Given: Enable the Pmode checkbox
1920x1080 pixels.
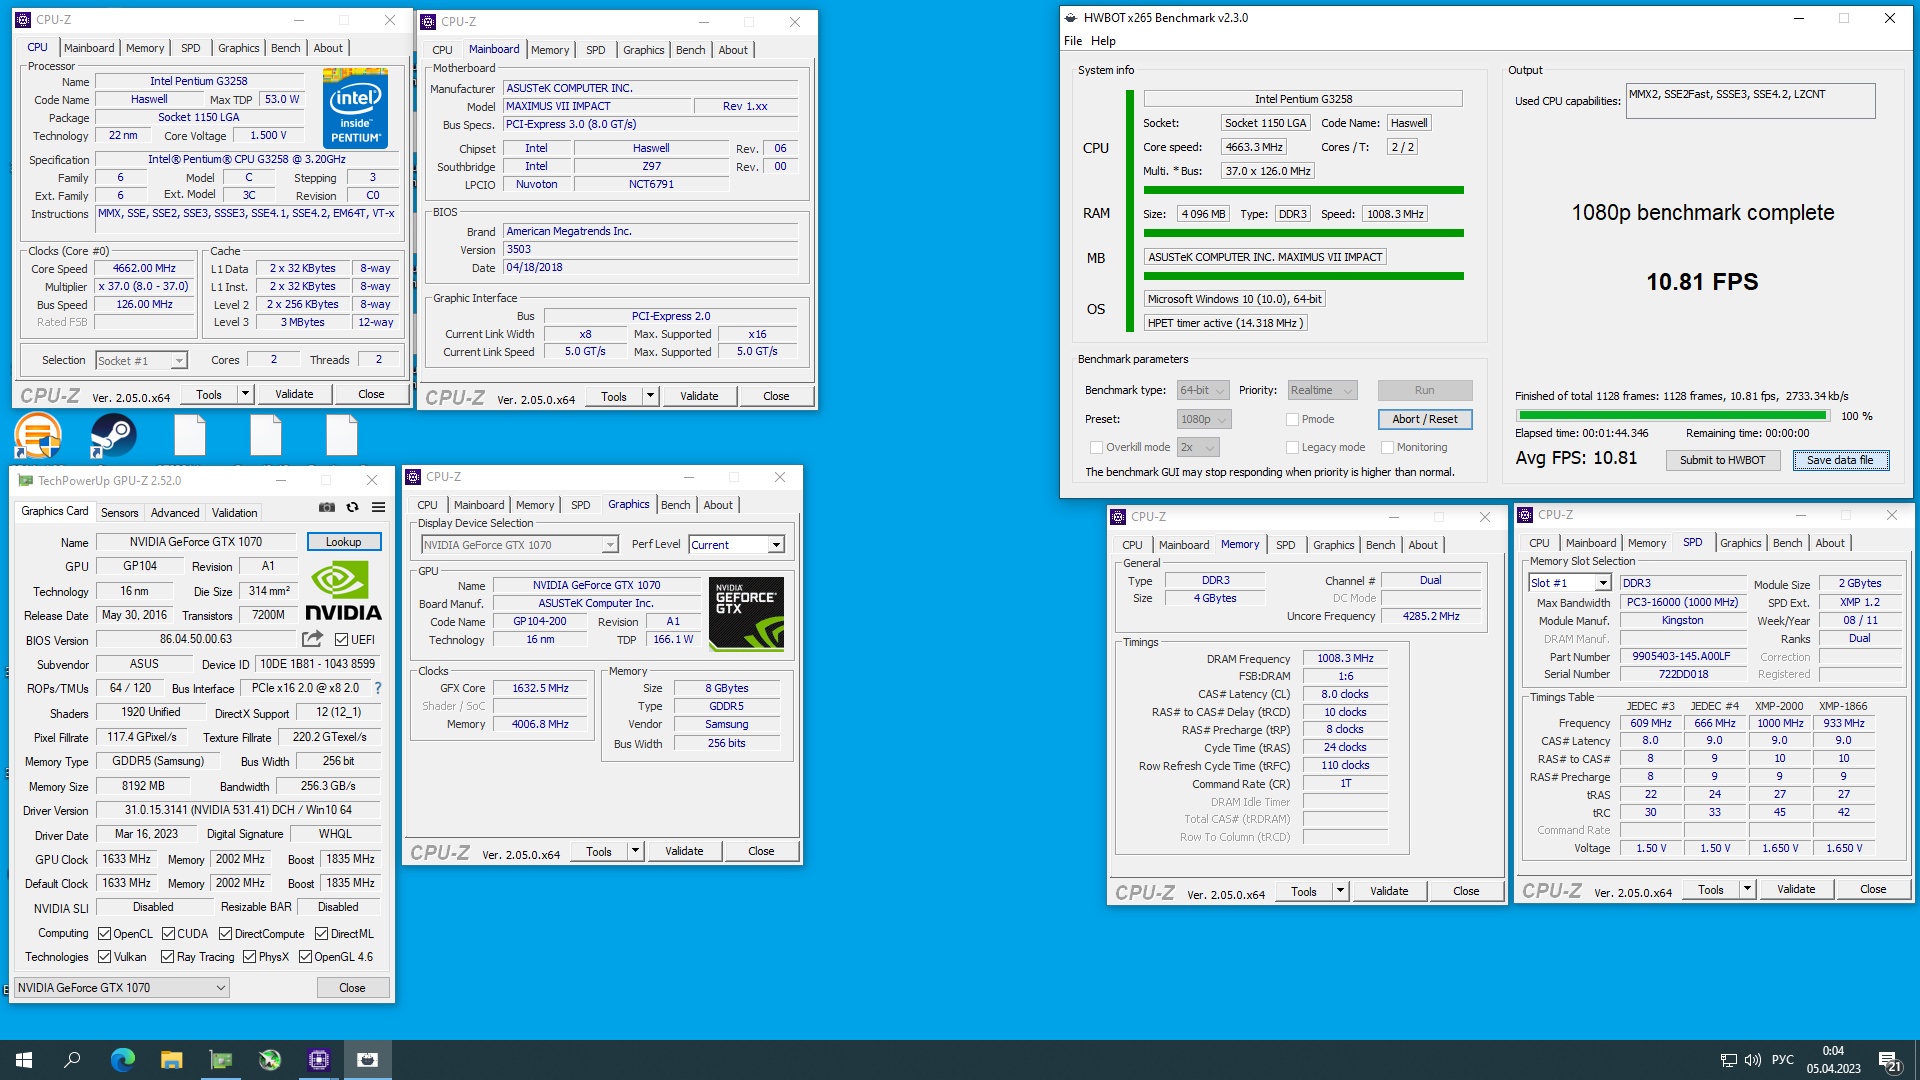Looking at the screenshot, I should pos(1292,420).
